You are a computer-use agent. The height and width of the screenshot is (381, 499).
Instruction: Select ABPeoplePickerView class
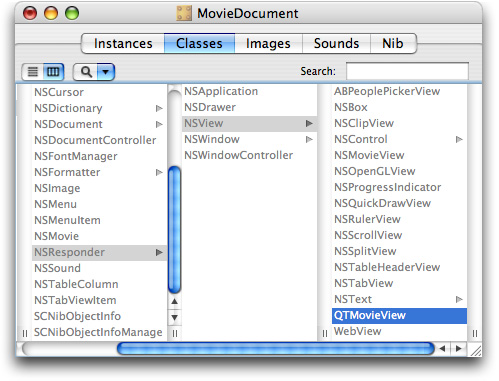[x=387, y=91]
